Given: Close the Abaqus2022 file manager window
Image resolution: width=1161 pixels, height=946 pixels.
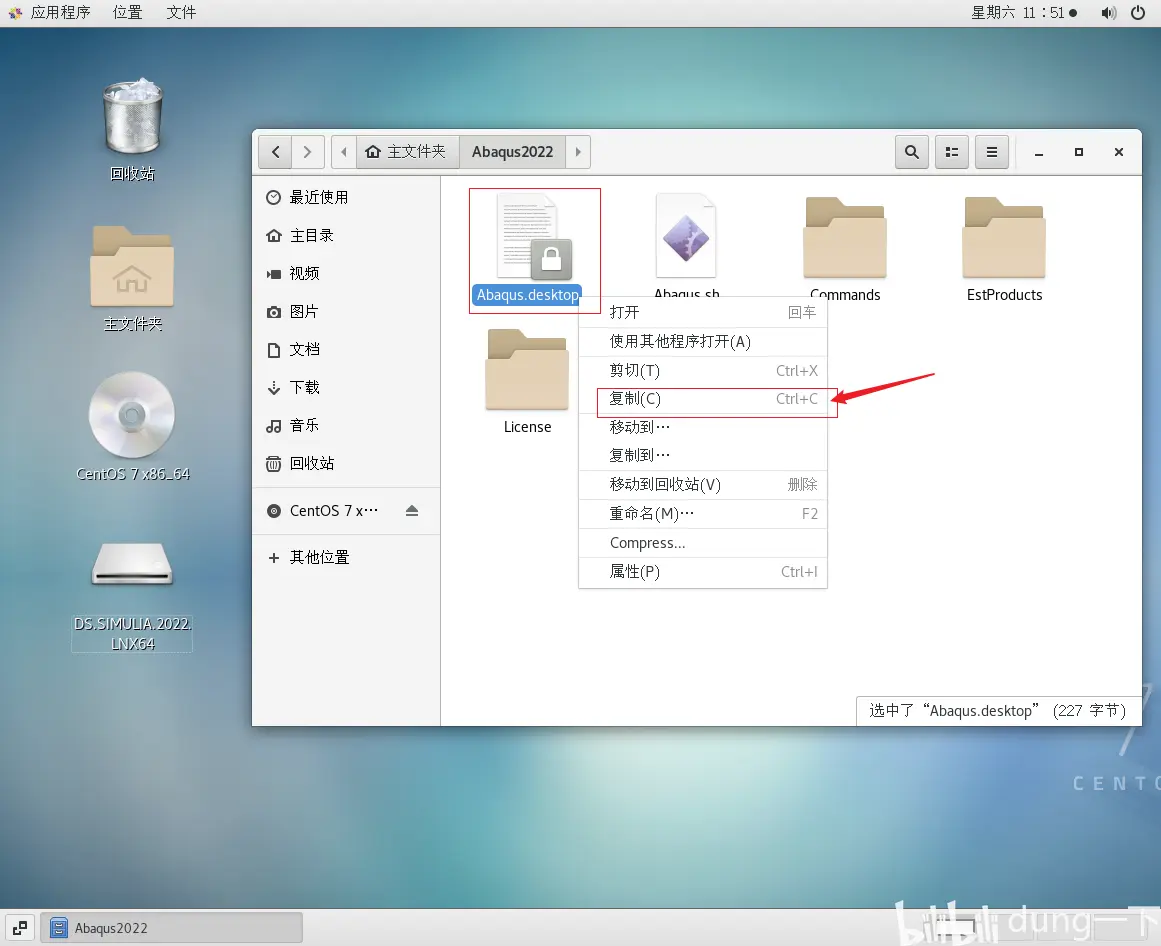Looking at the screenshot, I should (1119, 152).
